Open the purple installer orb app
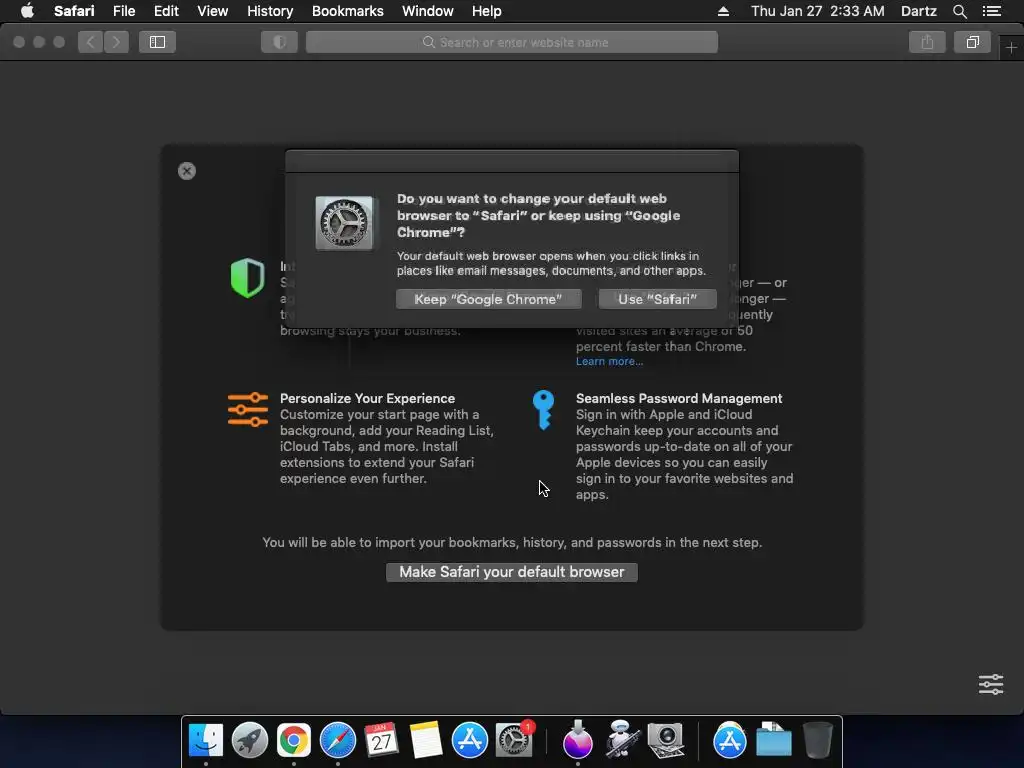 point(577,740)
